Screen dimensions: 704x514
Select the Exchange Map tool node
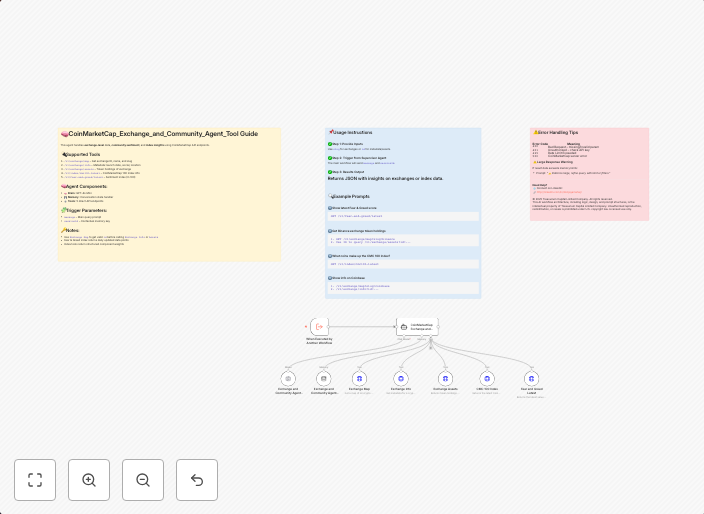(x=359, y=378)
